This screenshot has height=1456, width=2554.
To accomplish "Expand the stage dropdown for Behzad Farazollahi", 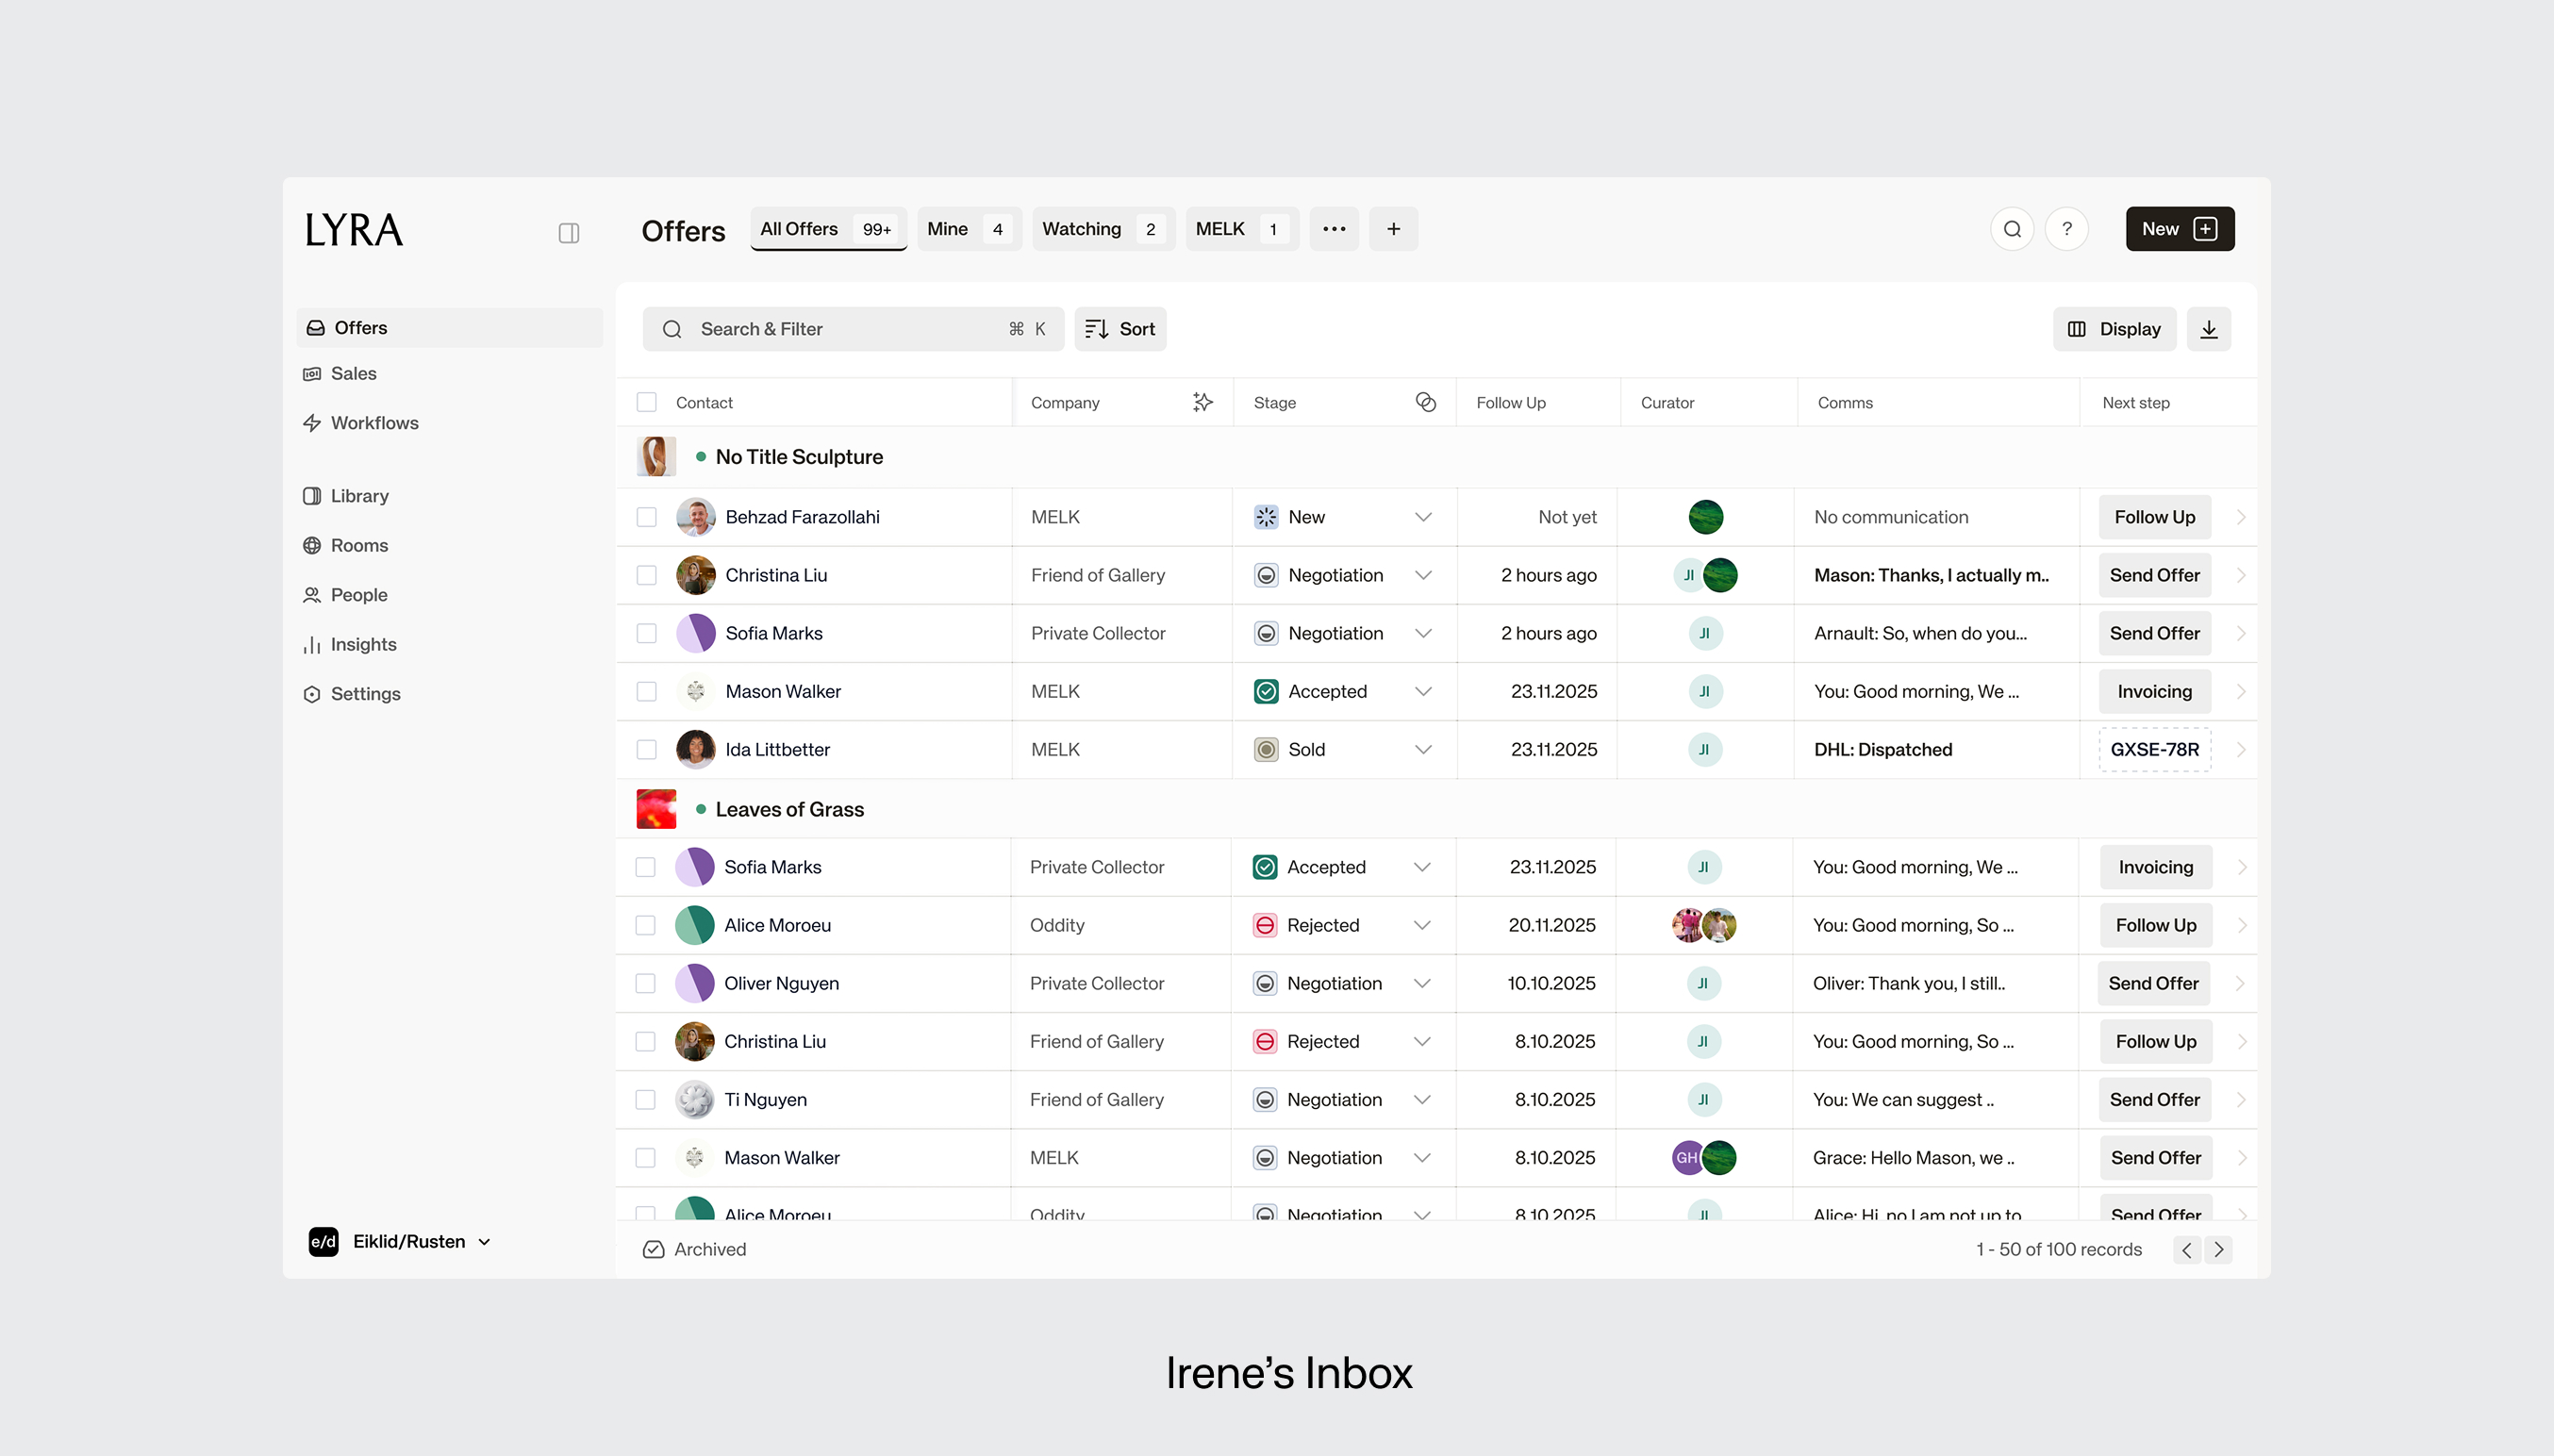I will (x=1423, y=517).
